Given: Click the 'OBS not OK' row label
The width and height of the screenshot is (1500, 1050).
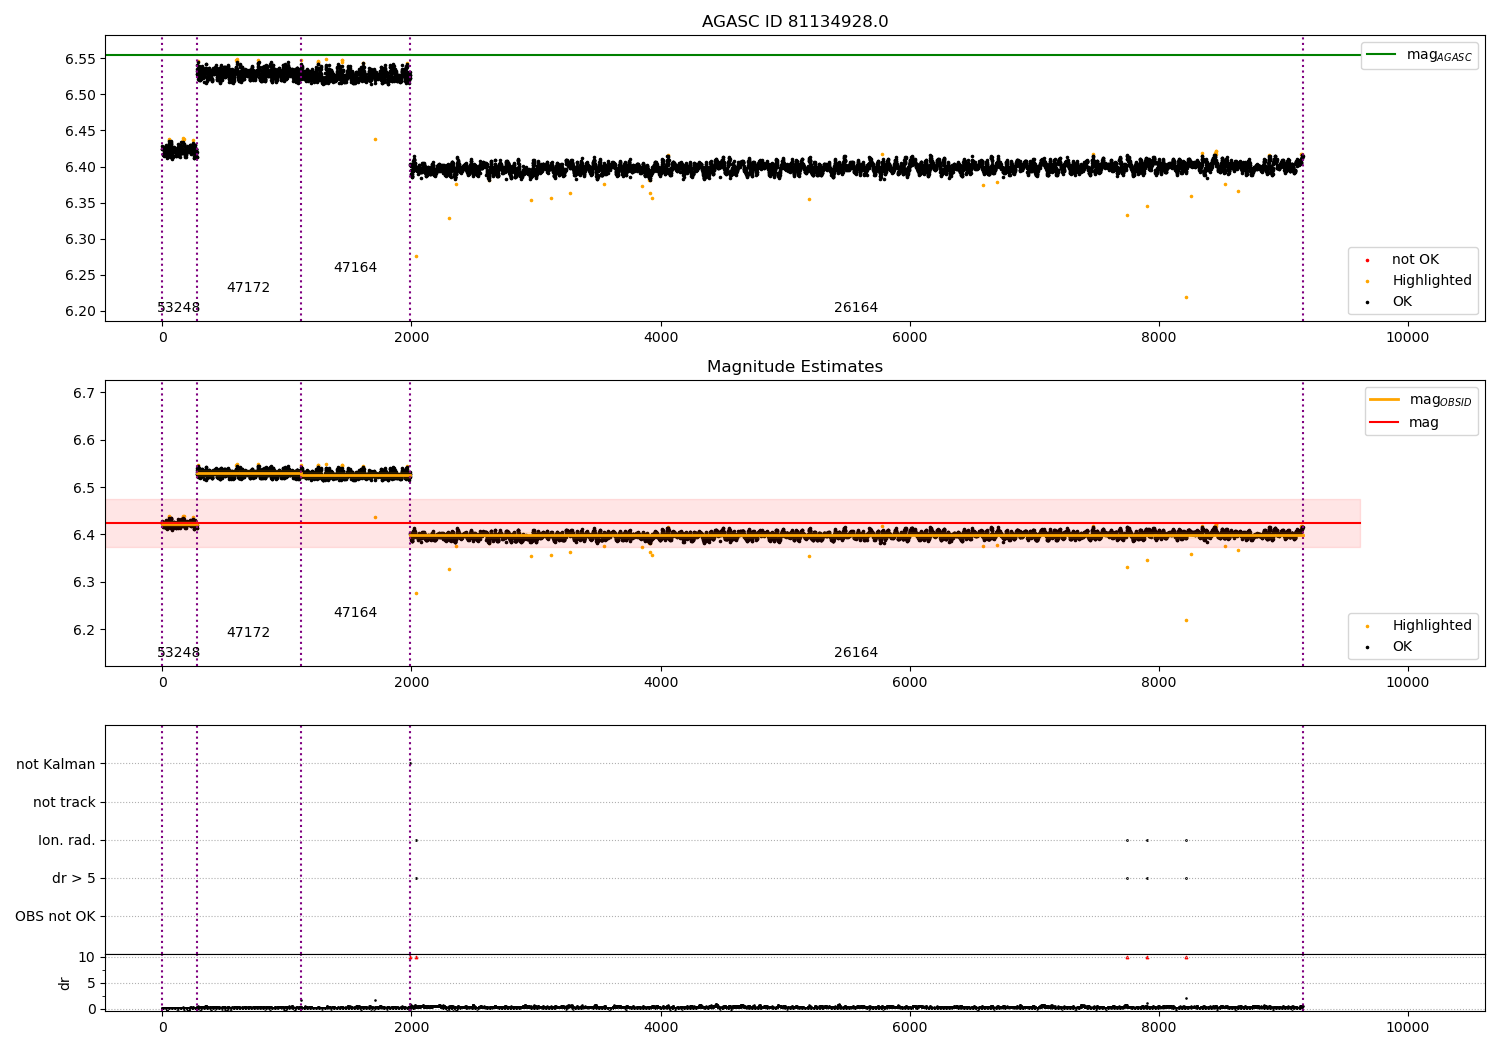Looking at the screenshot, I should (55, 917).
